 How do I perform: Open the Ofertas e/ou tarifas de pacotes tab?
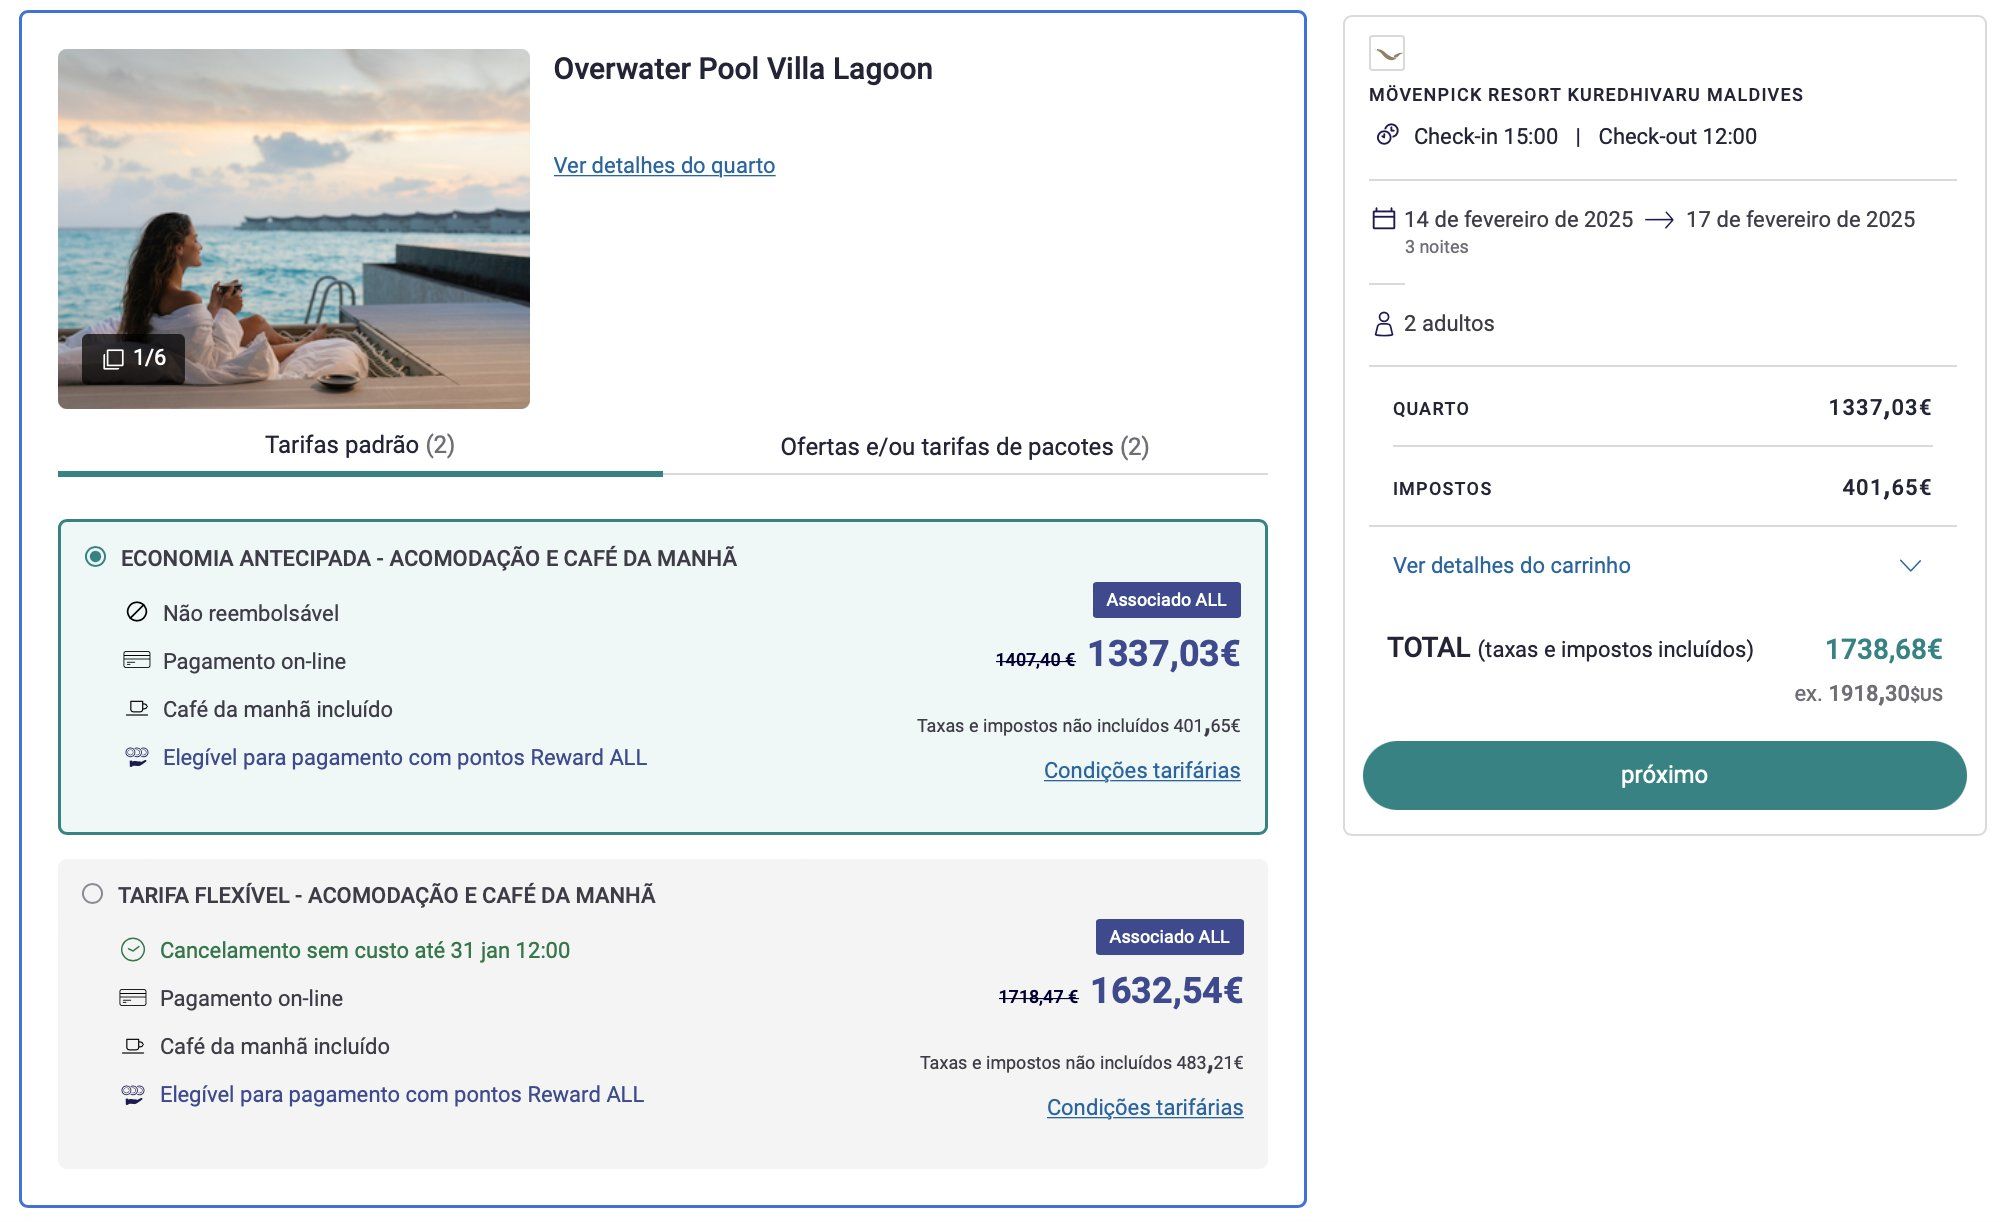(964, 447)
